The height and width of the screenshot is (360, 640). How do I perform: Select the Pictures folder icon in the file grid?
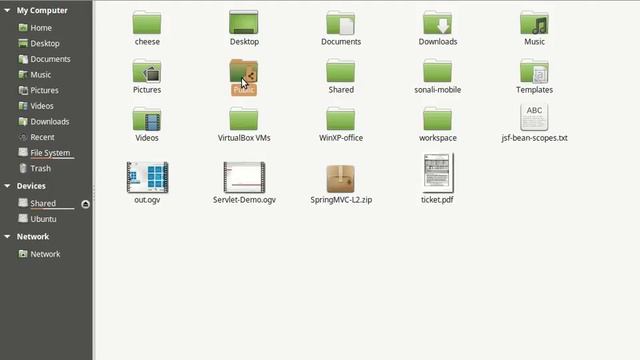[147, 71]
